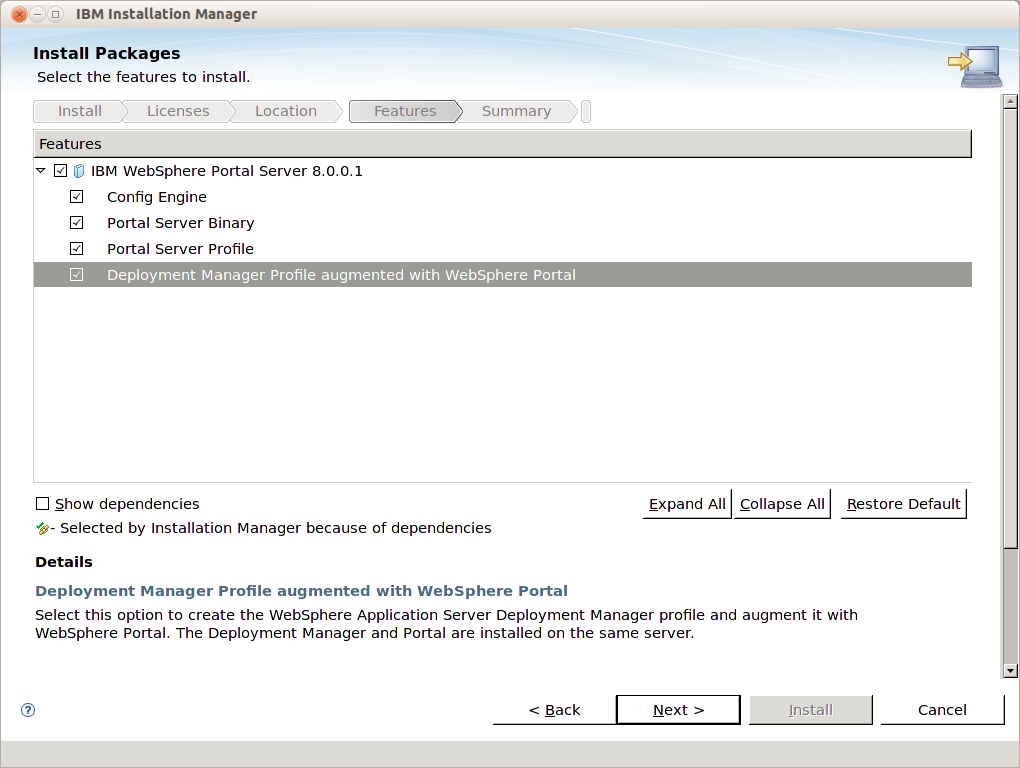
Task: Click the IBM WebSphere Portal Server package icon
Action: (79, 171)
